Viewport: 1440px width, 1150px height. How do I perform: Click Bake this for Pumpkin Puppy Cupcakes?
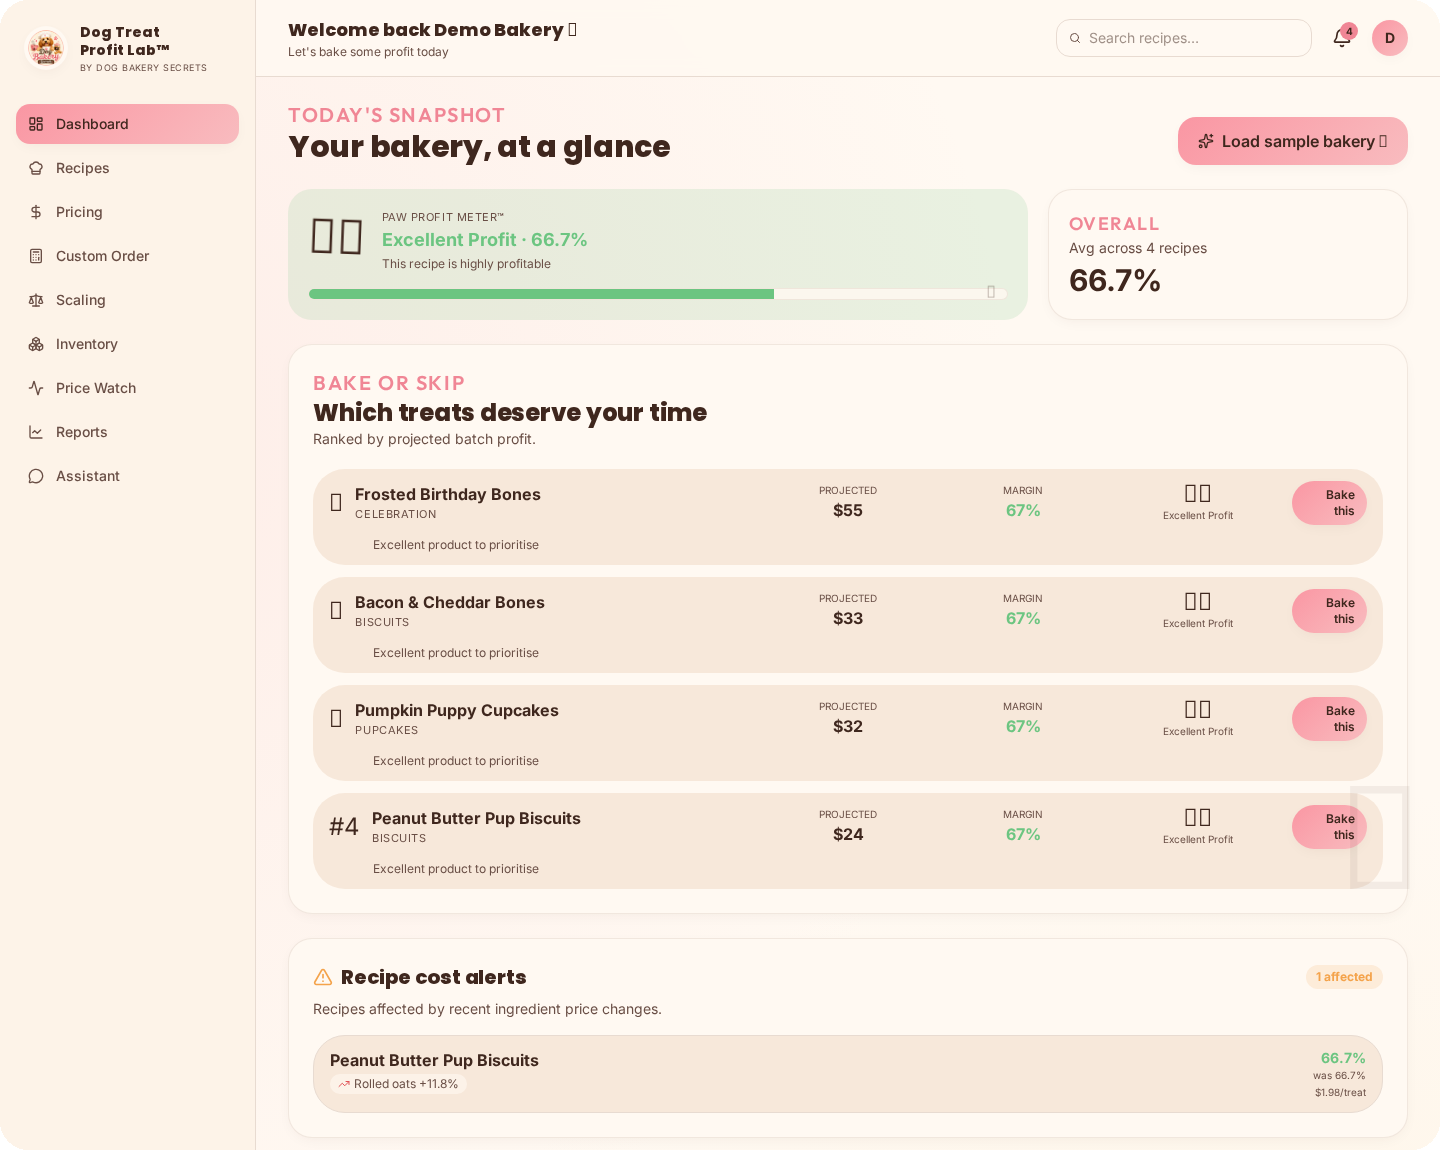coord(1329,719)
